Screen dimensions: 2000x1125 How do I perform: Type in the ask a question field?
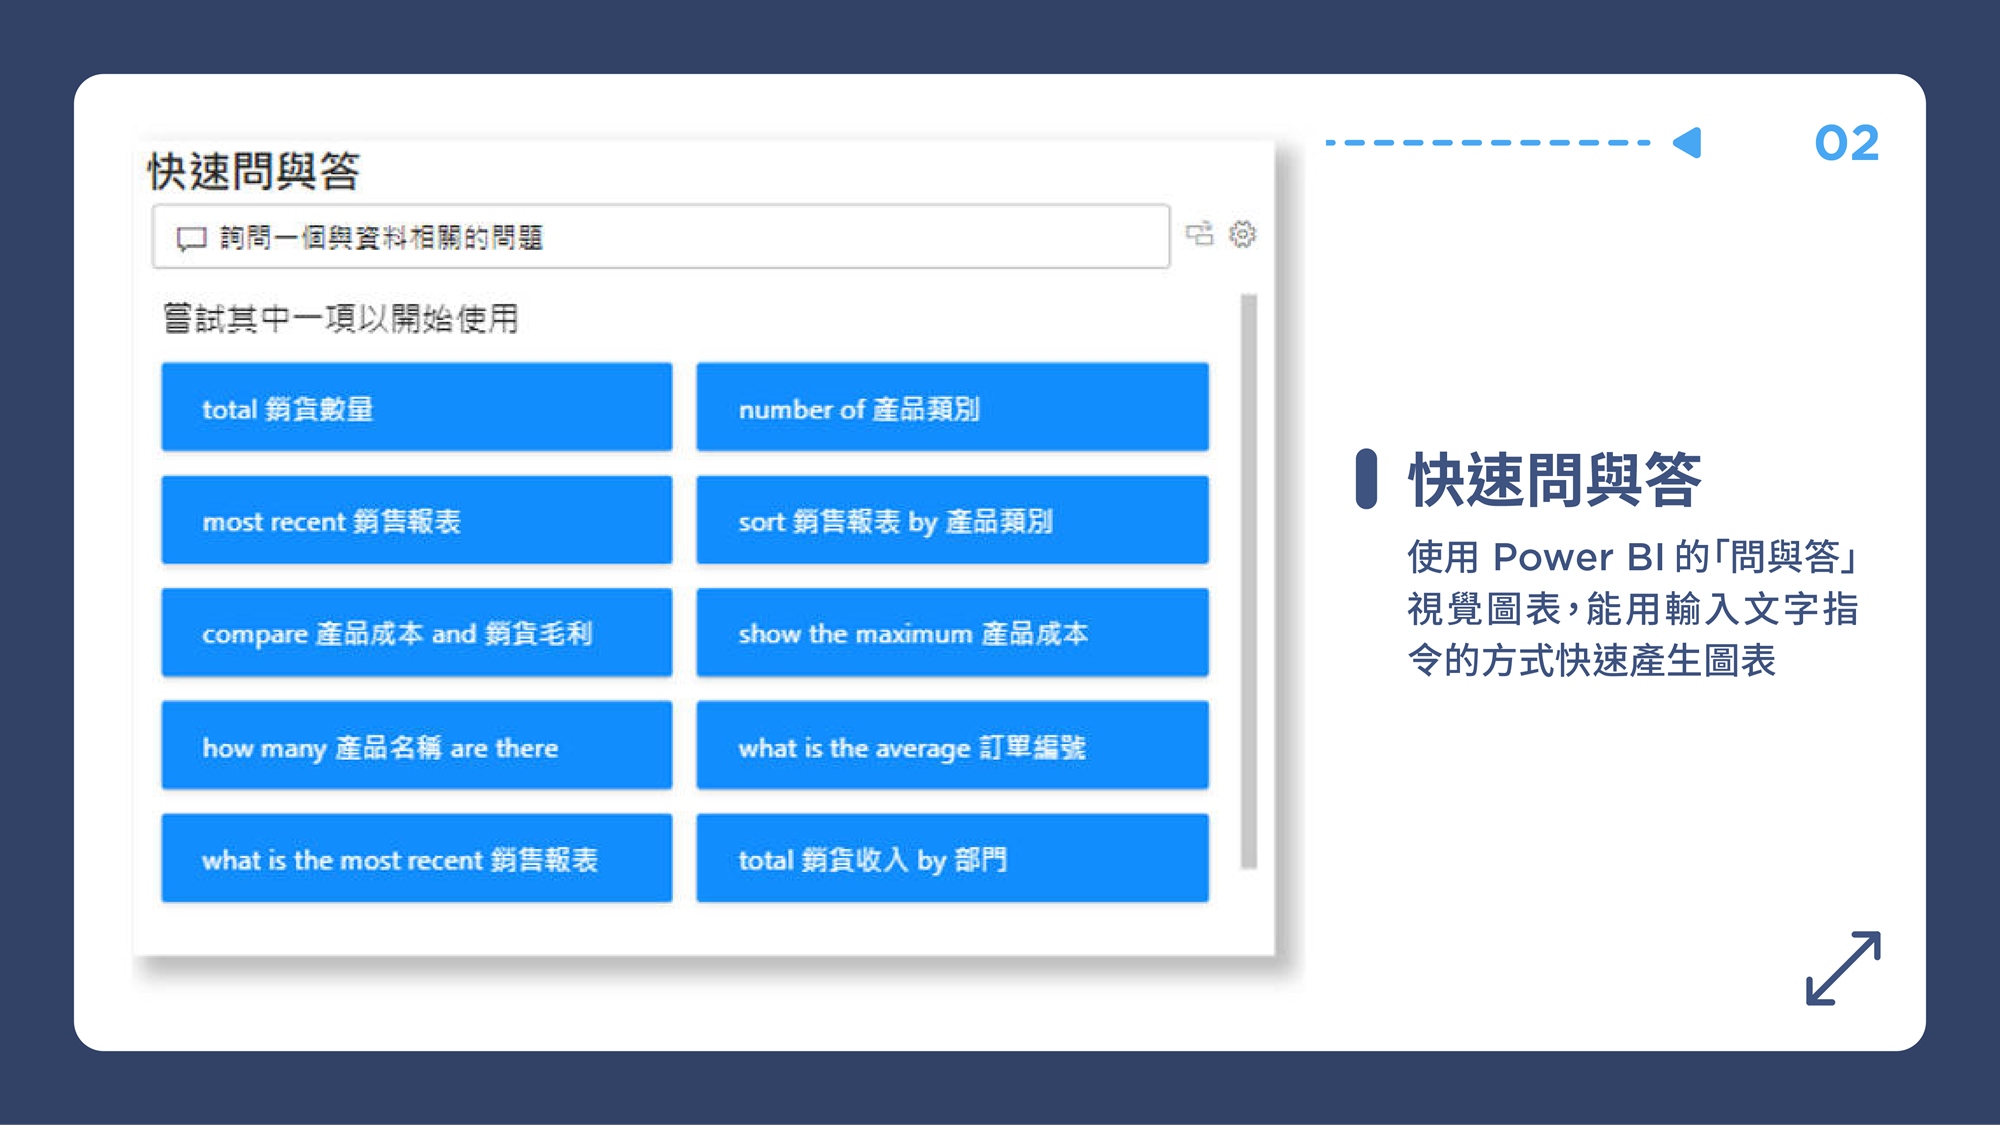click(x=660, y=237)
